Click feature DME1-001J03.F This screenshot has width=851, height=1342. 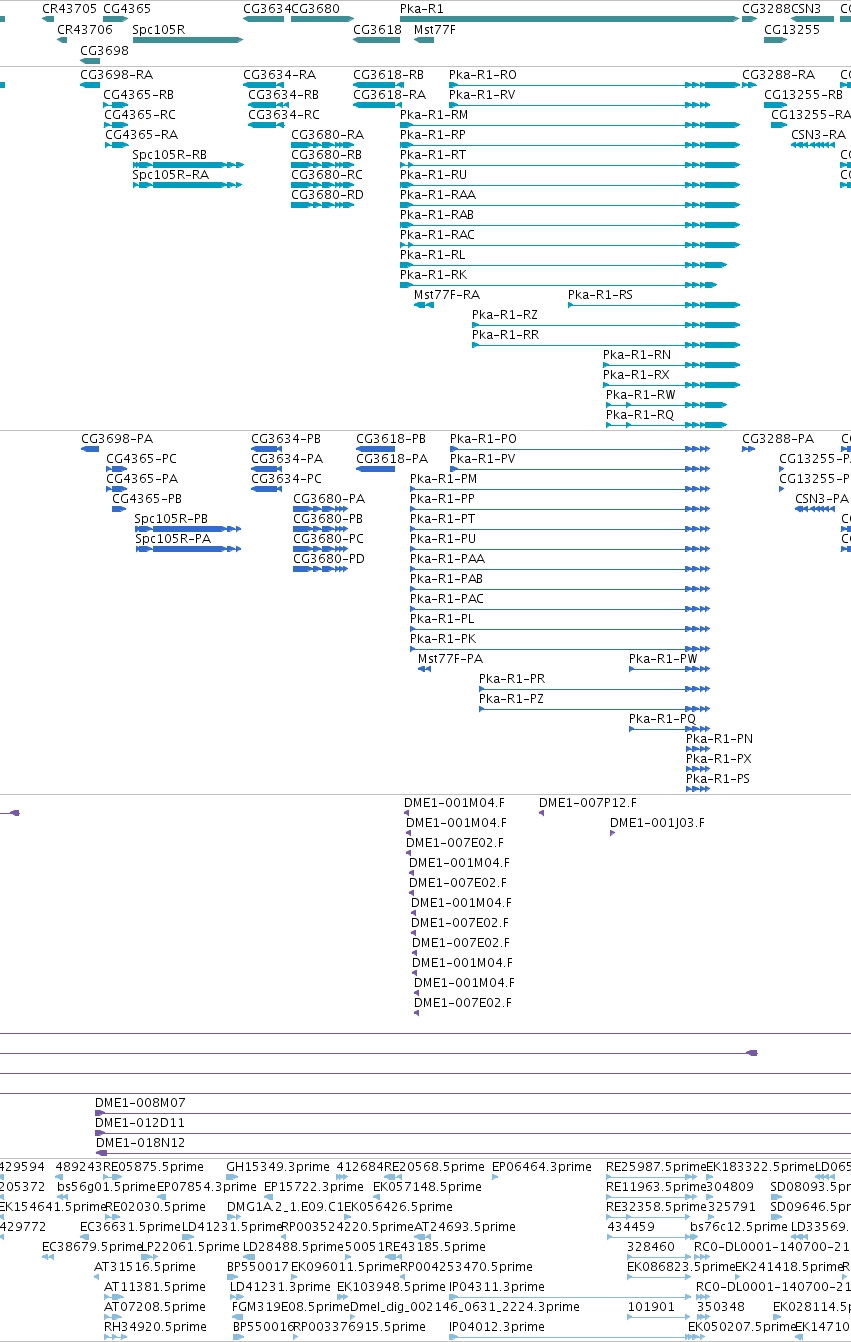tap(657, 823)
